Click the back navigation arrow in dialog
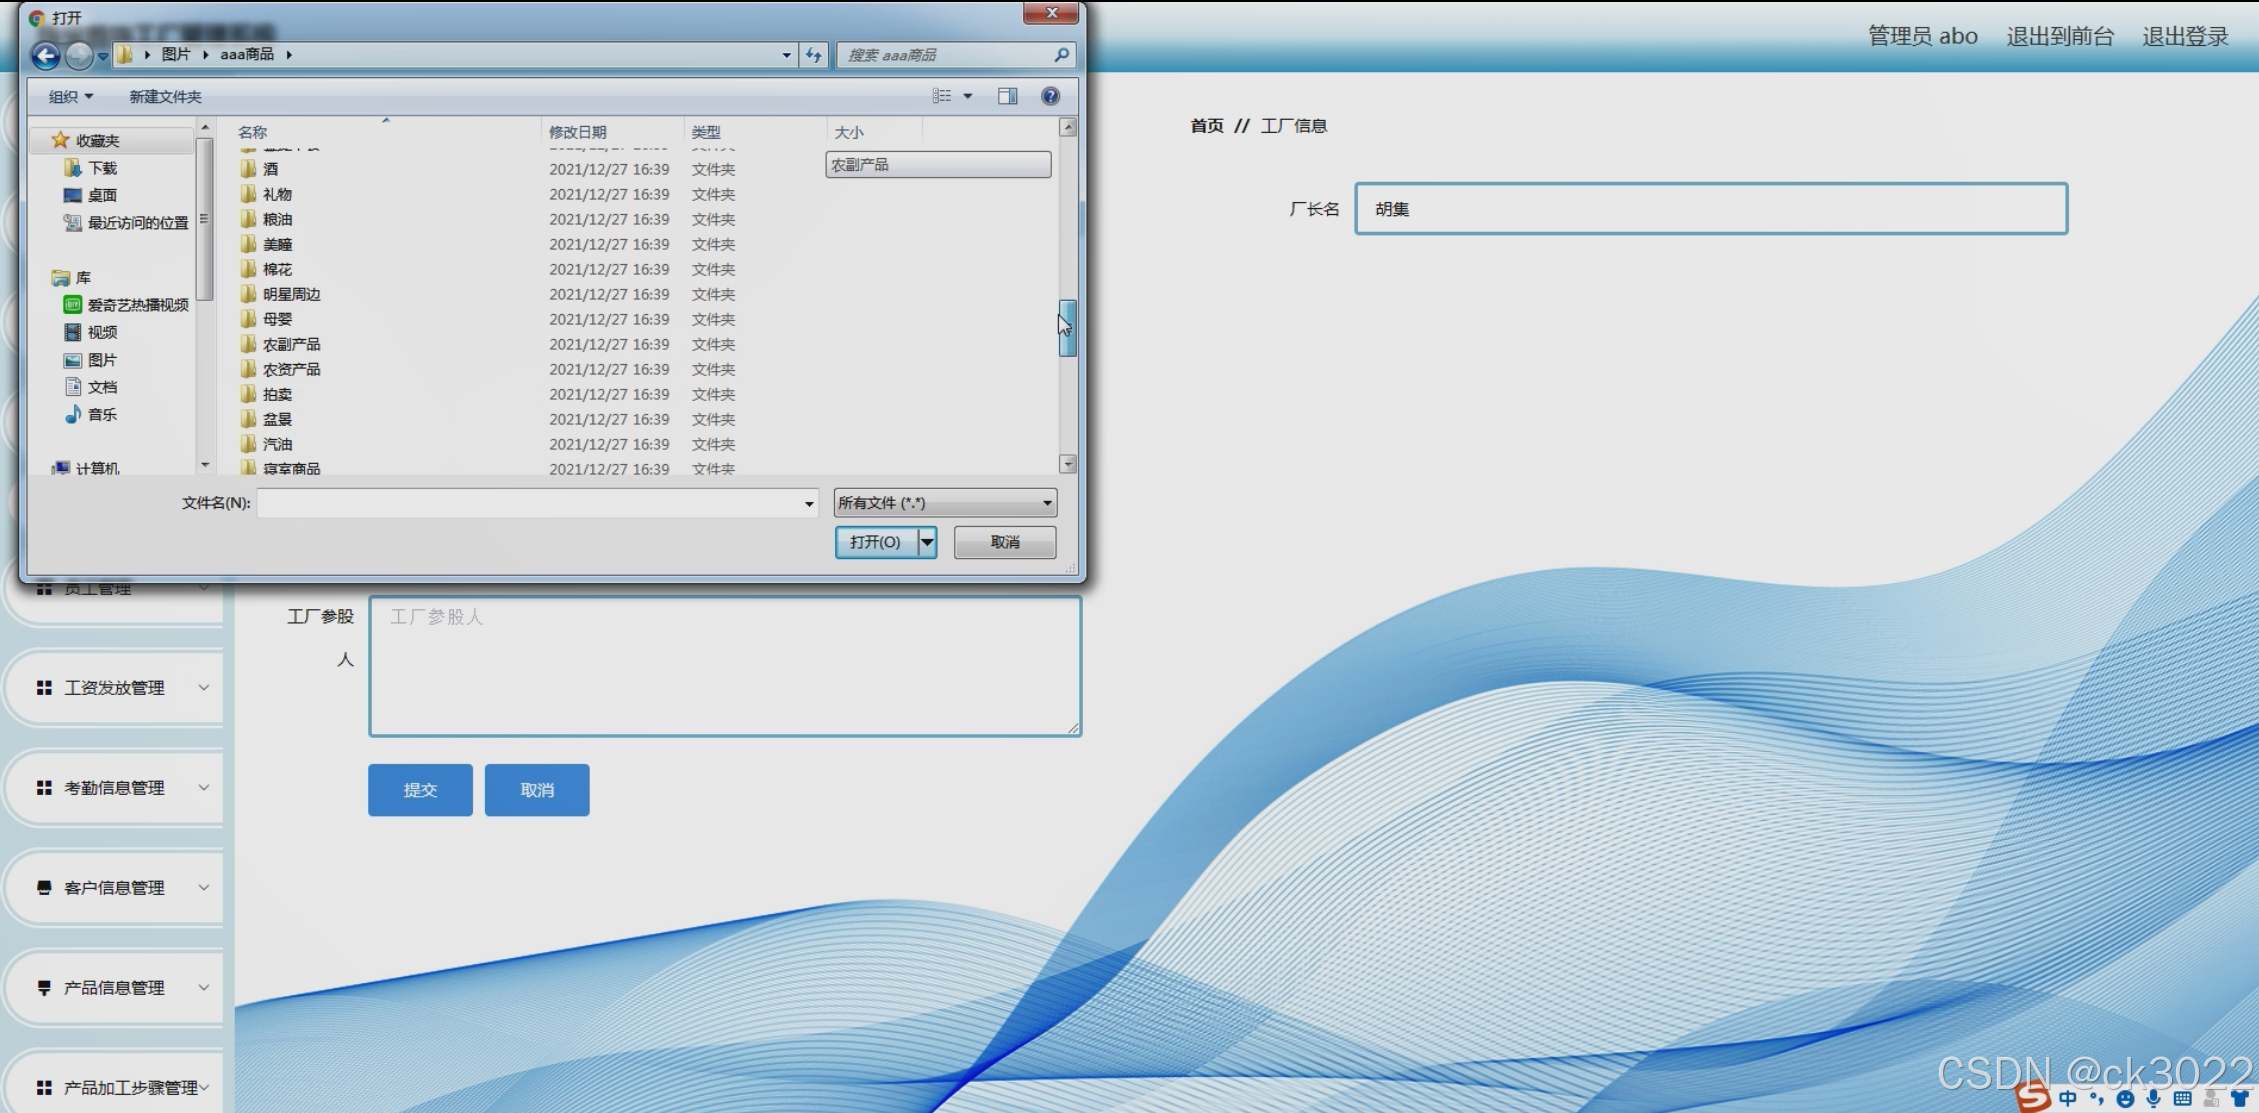Image resolution: width=2259 pixels, height=1113 pixels. (45, 55)
